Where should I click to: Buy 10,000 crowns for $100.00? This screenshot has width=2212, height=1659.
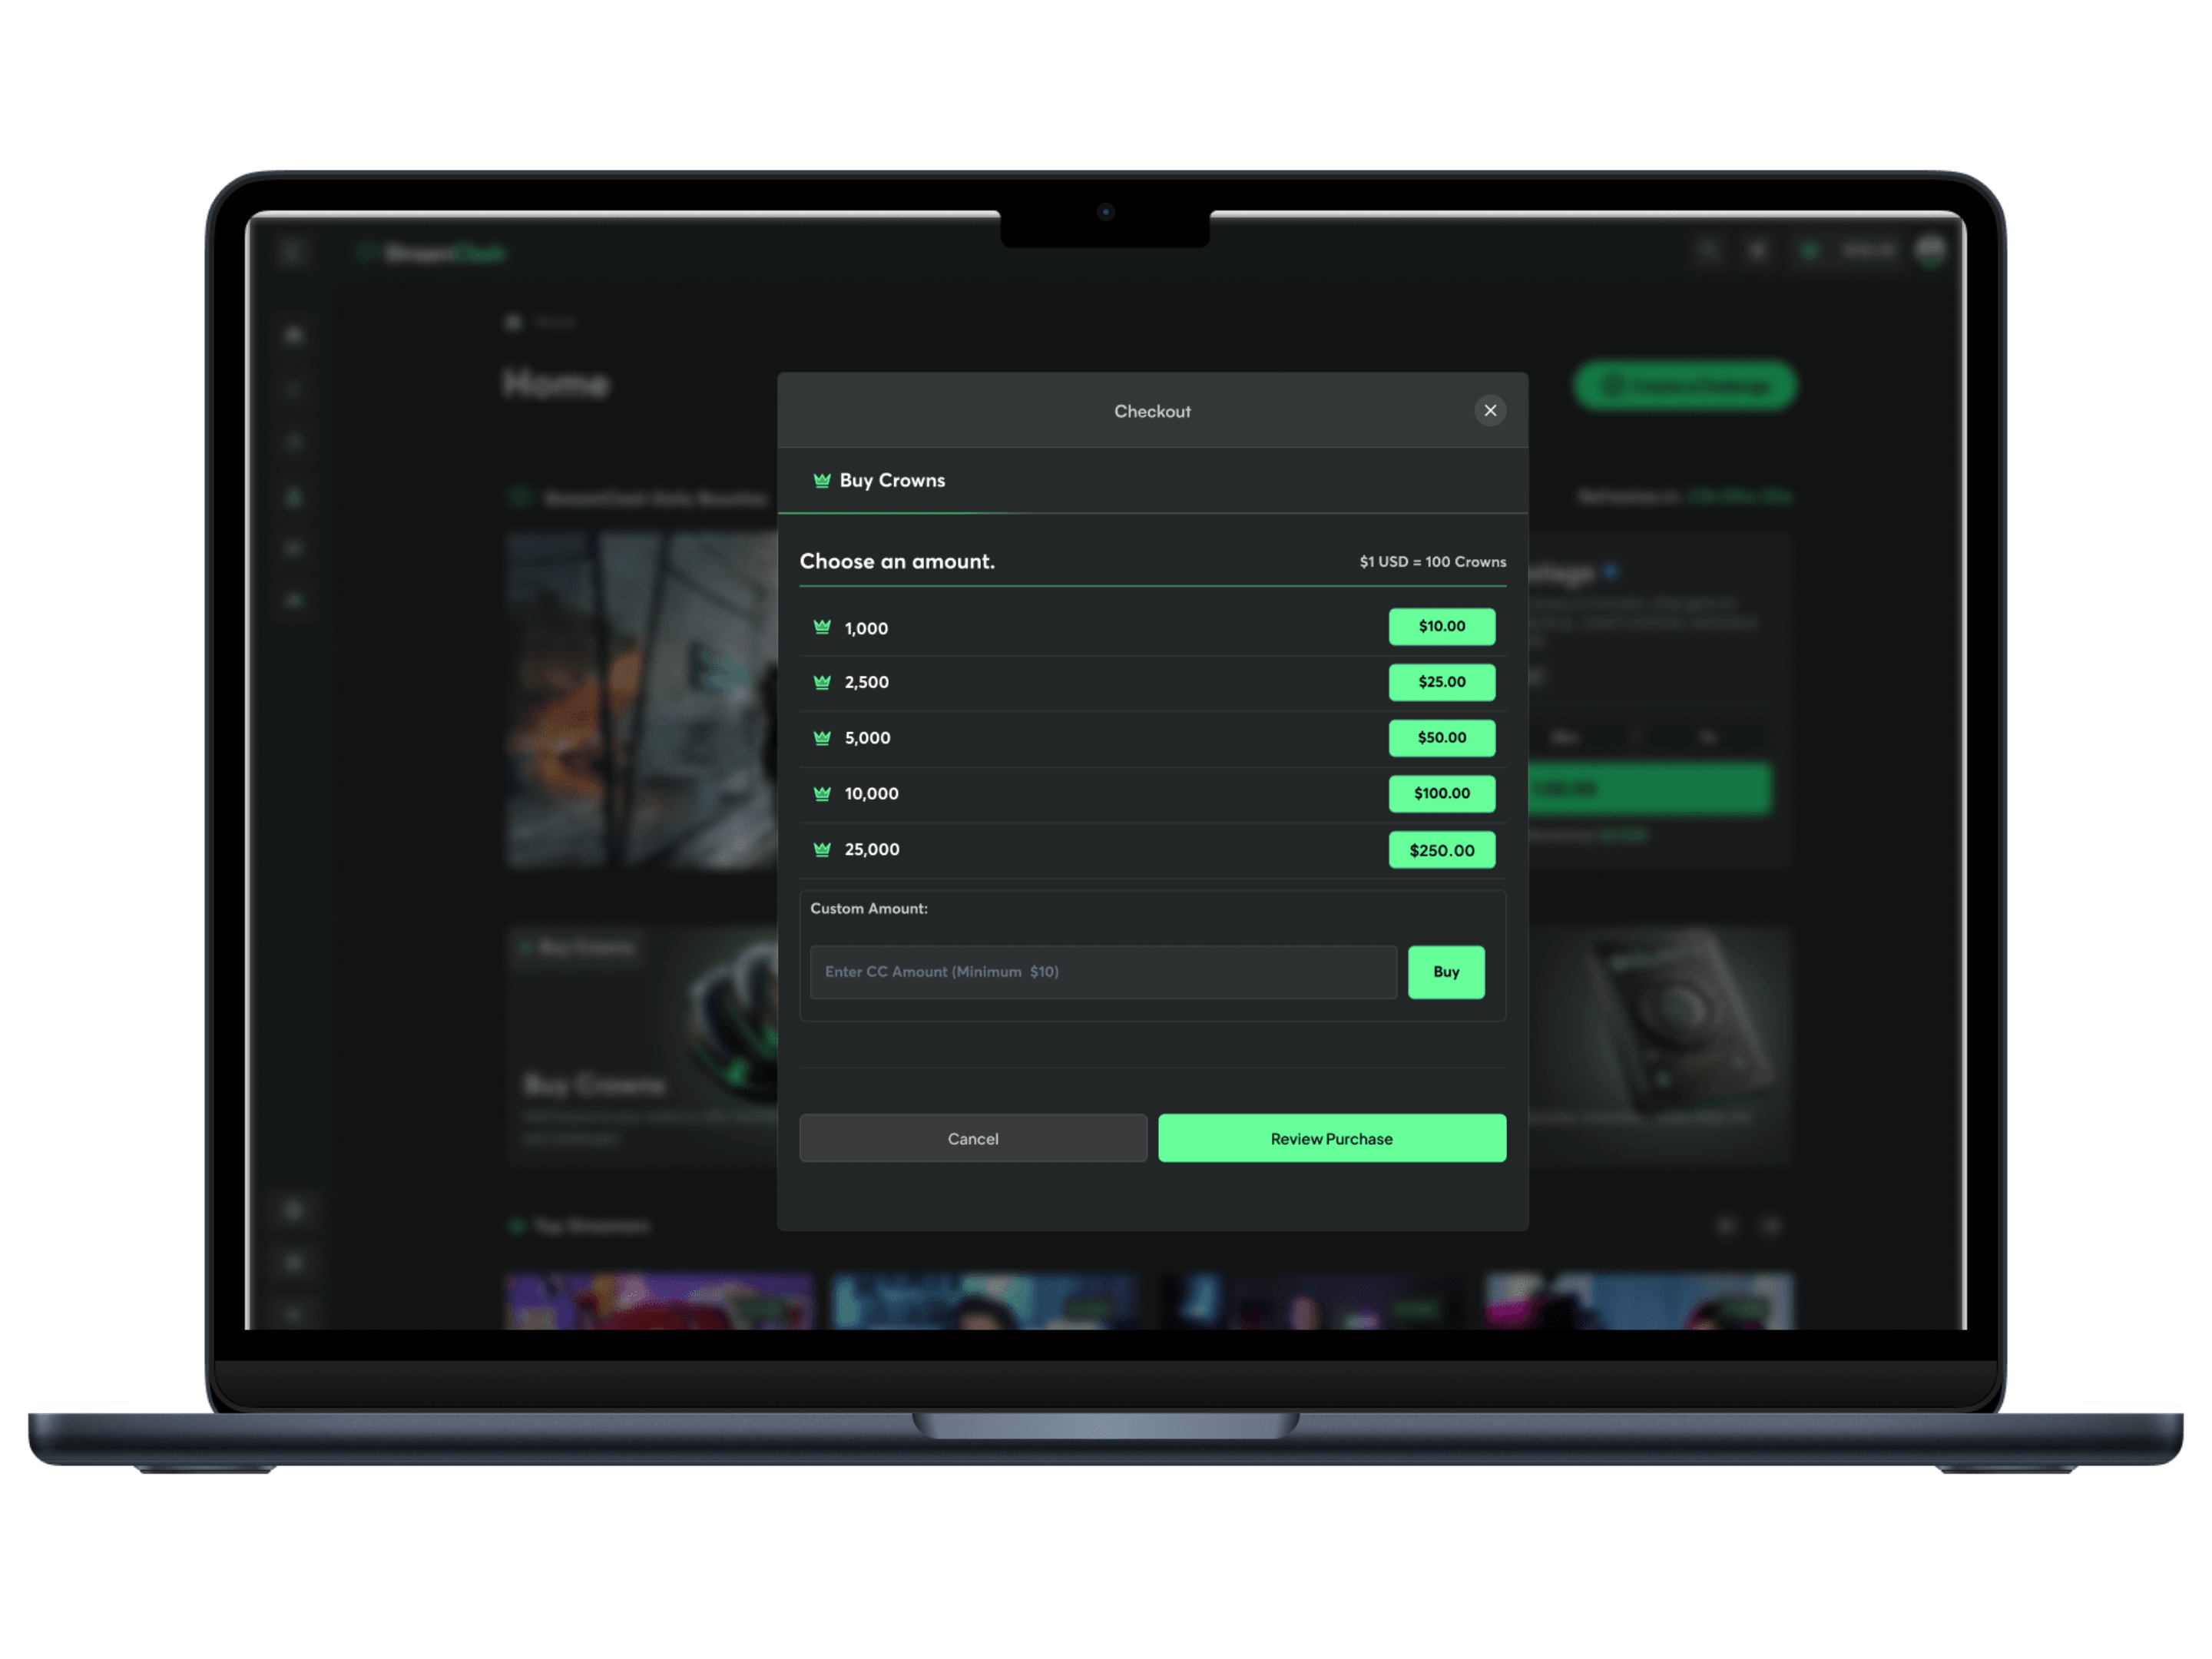[x=1442, y=794]
